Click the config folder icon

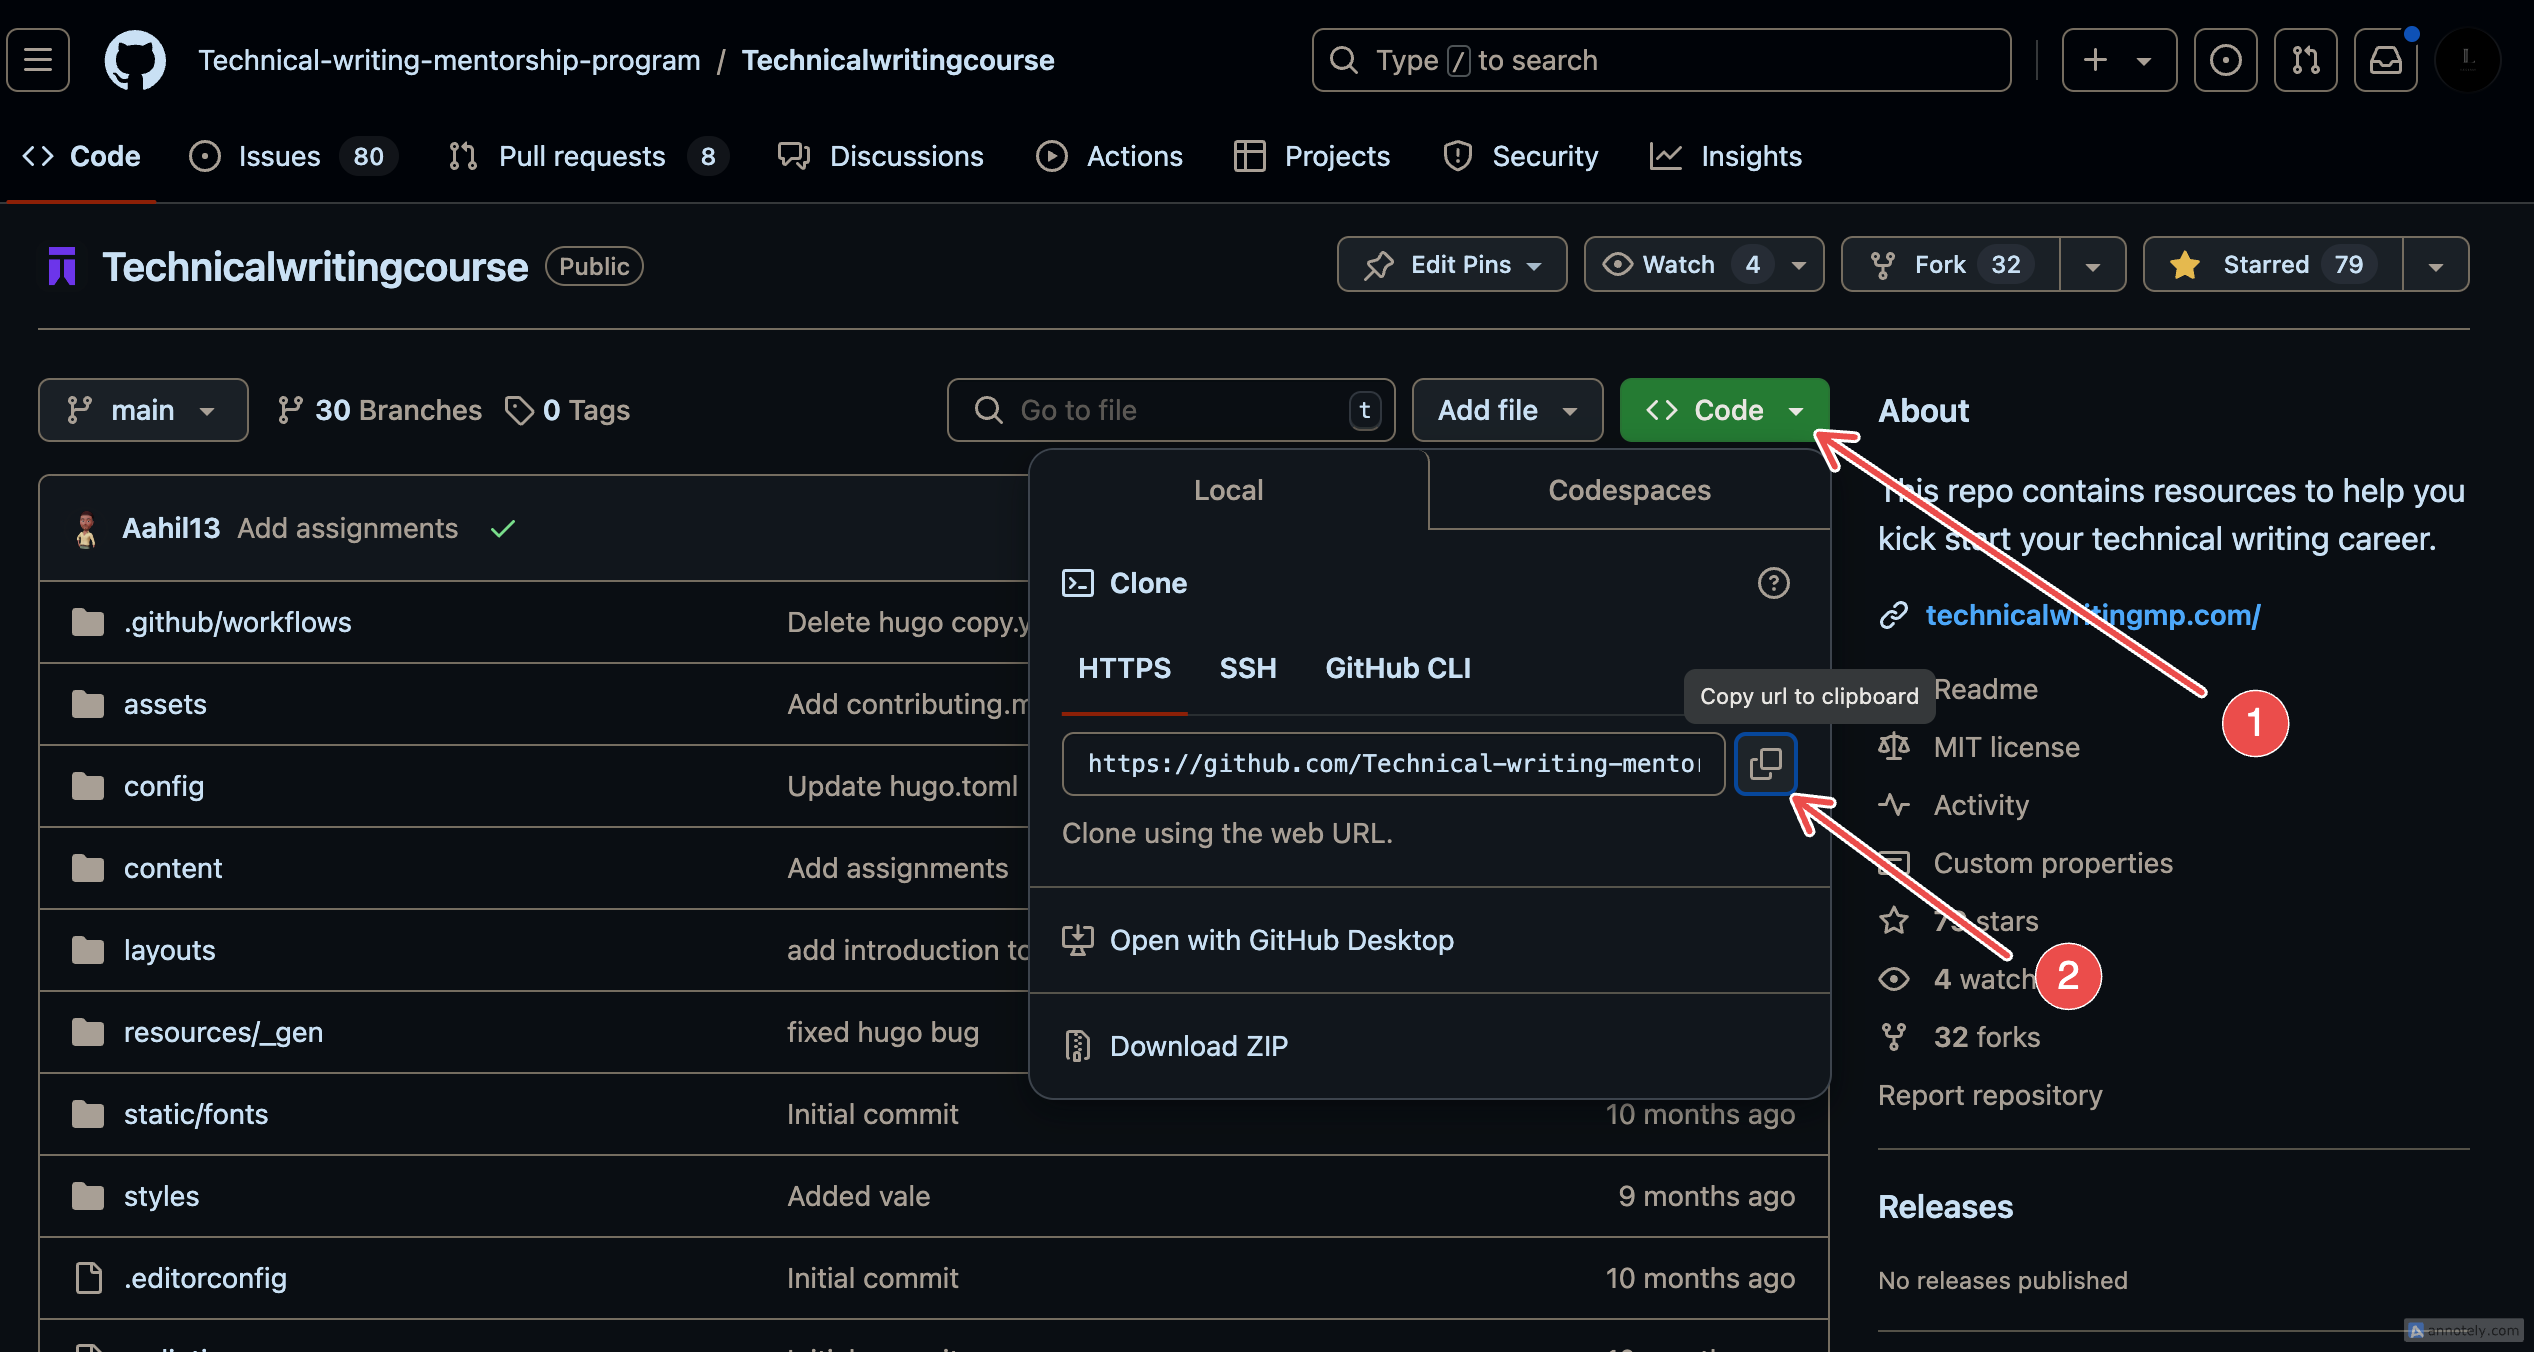[x=88, y=786]
